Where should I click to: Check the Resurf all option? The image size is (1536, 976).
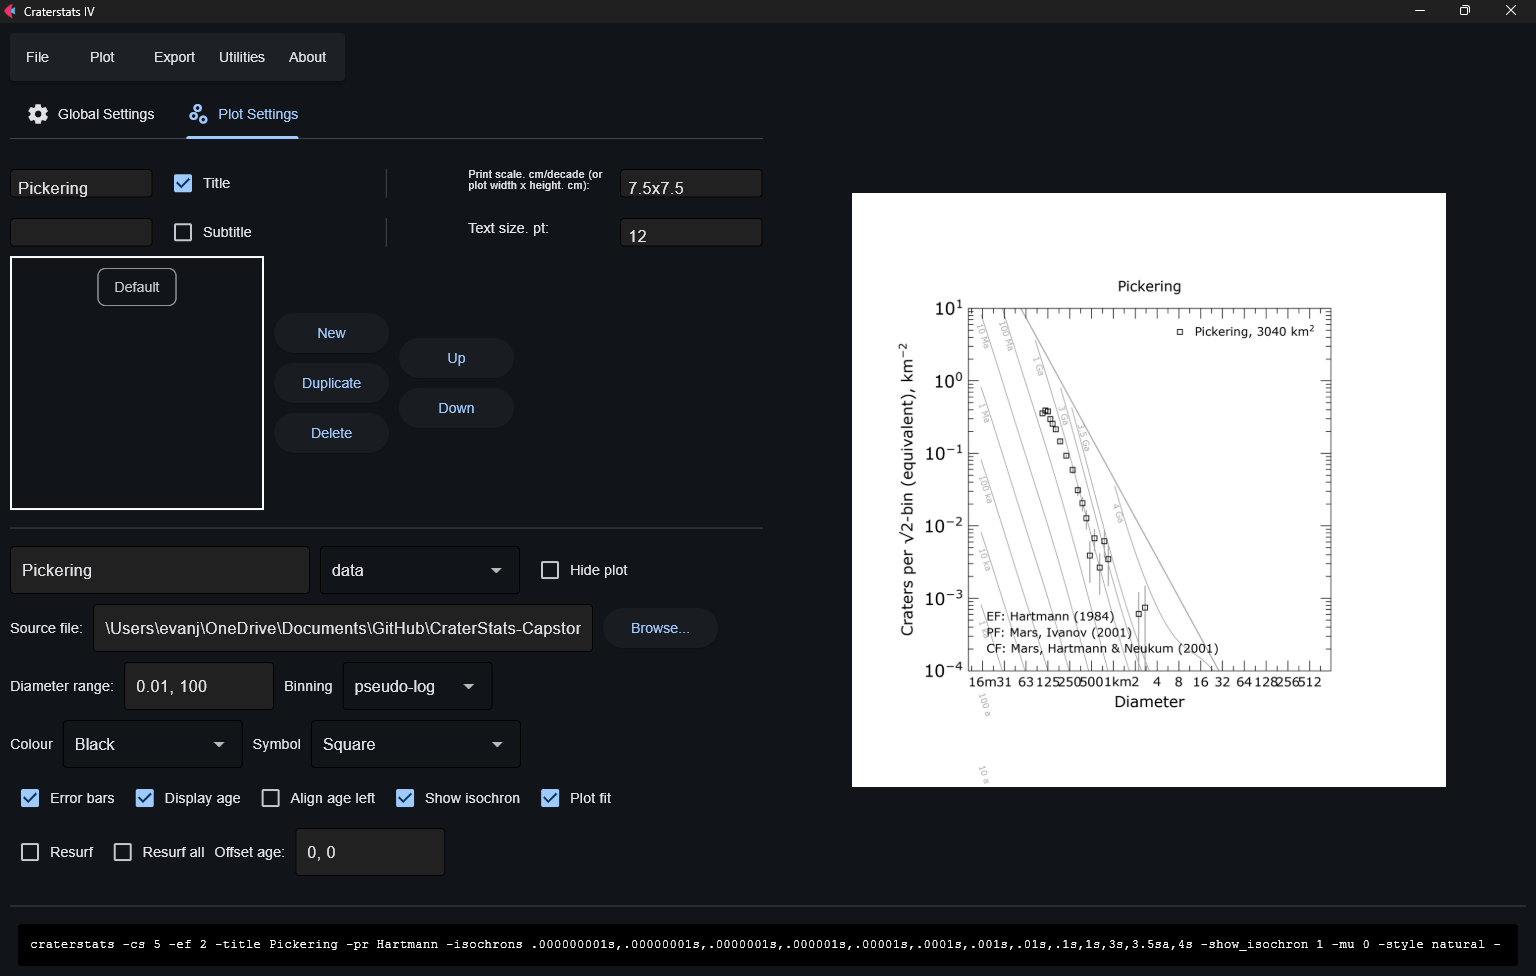(123, 852)
